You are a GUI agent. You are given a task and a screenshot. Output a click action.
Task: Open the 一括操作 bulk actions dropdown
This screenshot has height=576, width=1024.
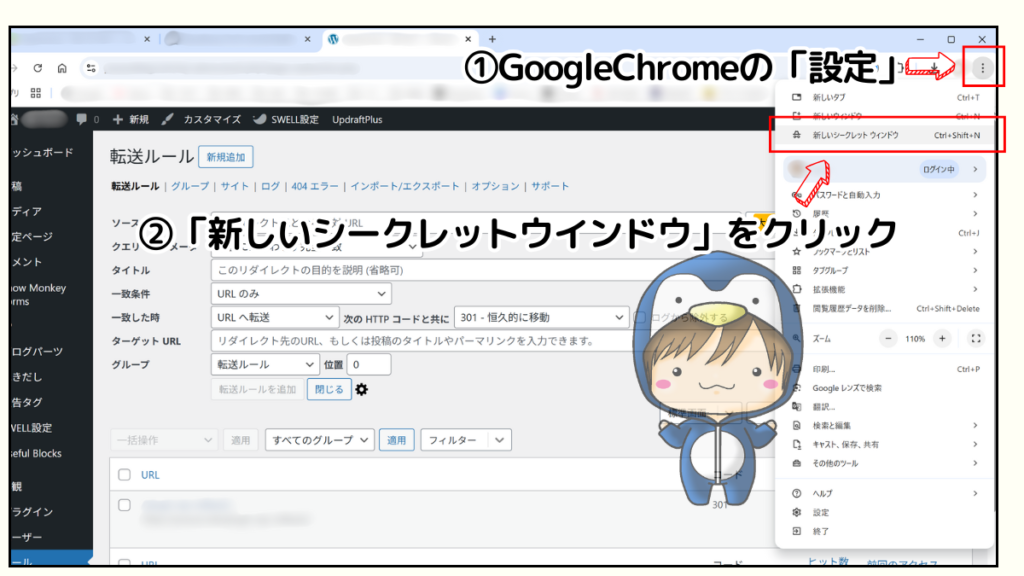(164, 440)
